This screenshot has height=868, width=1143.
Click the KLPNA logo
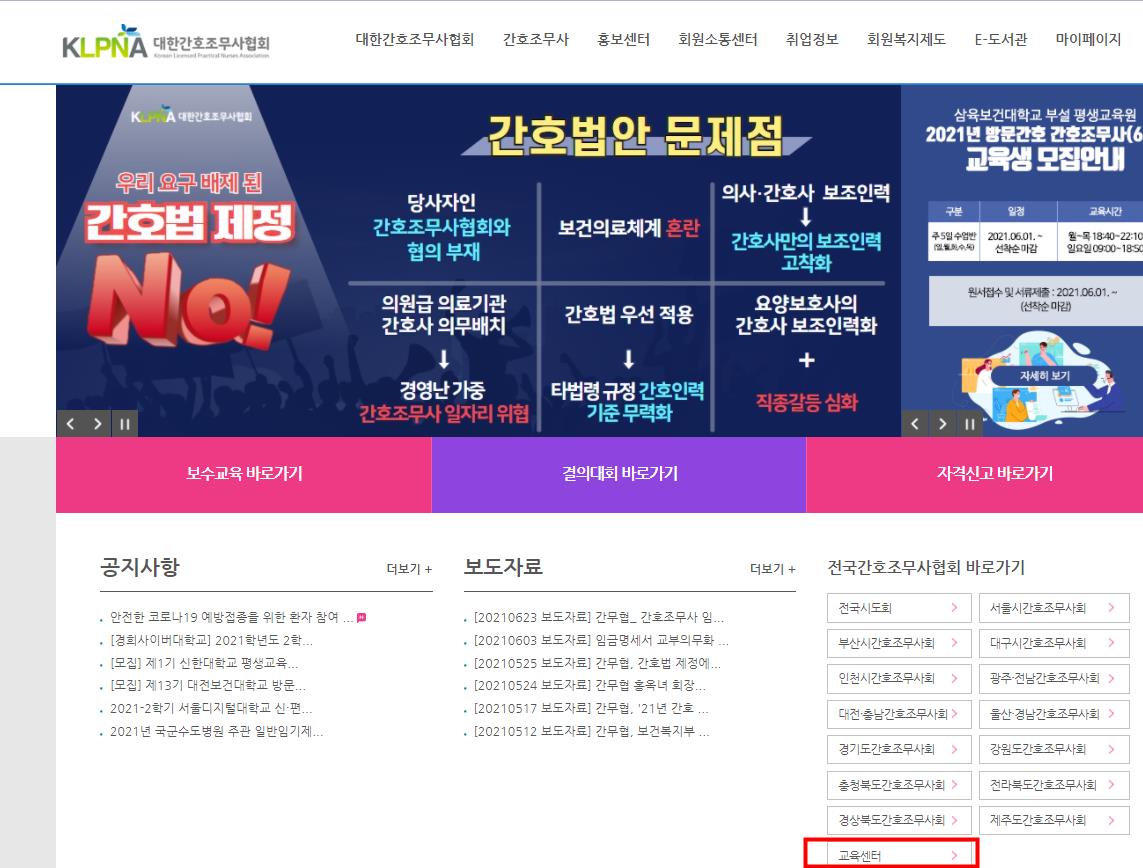[165, 42]
